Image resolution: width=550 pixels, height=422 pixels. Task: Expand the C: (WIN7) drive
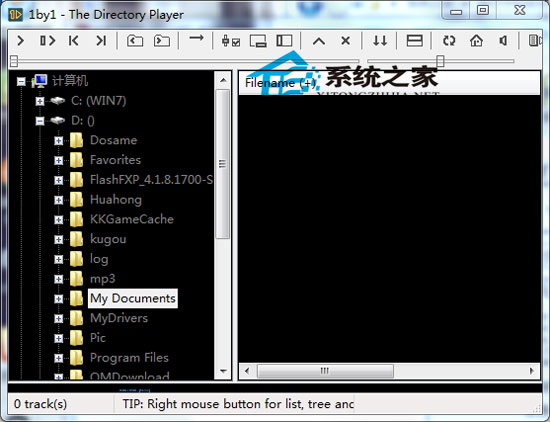coord(40,101)
